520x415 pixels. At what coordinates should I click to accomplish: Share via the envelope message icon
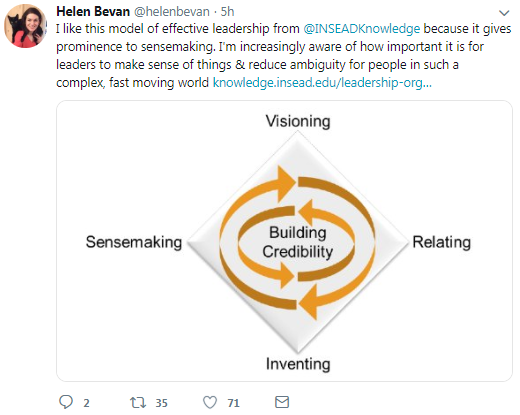(282, 402)
